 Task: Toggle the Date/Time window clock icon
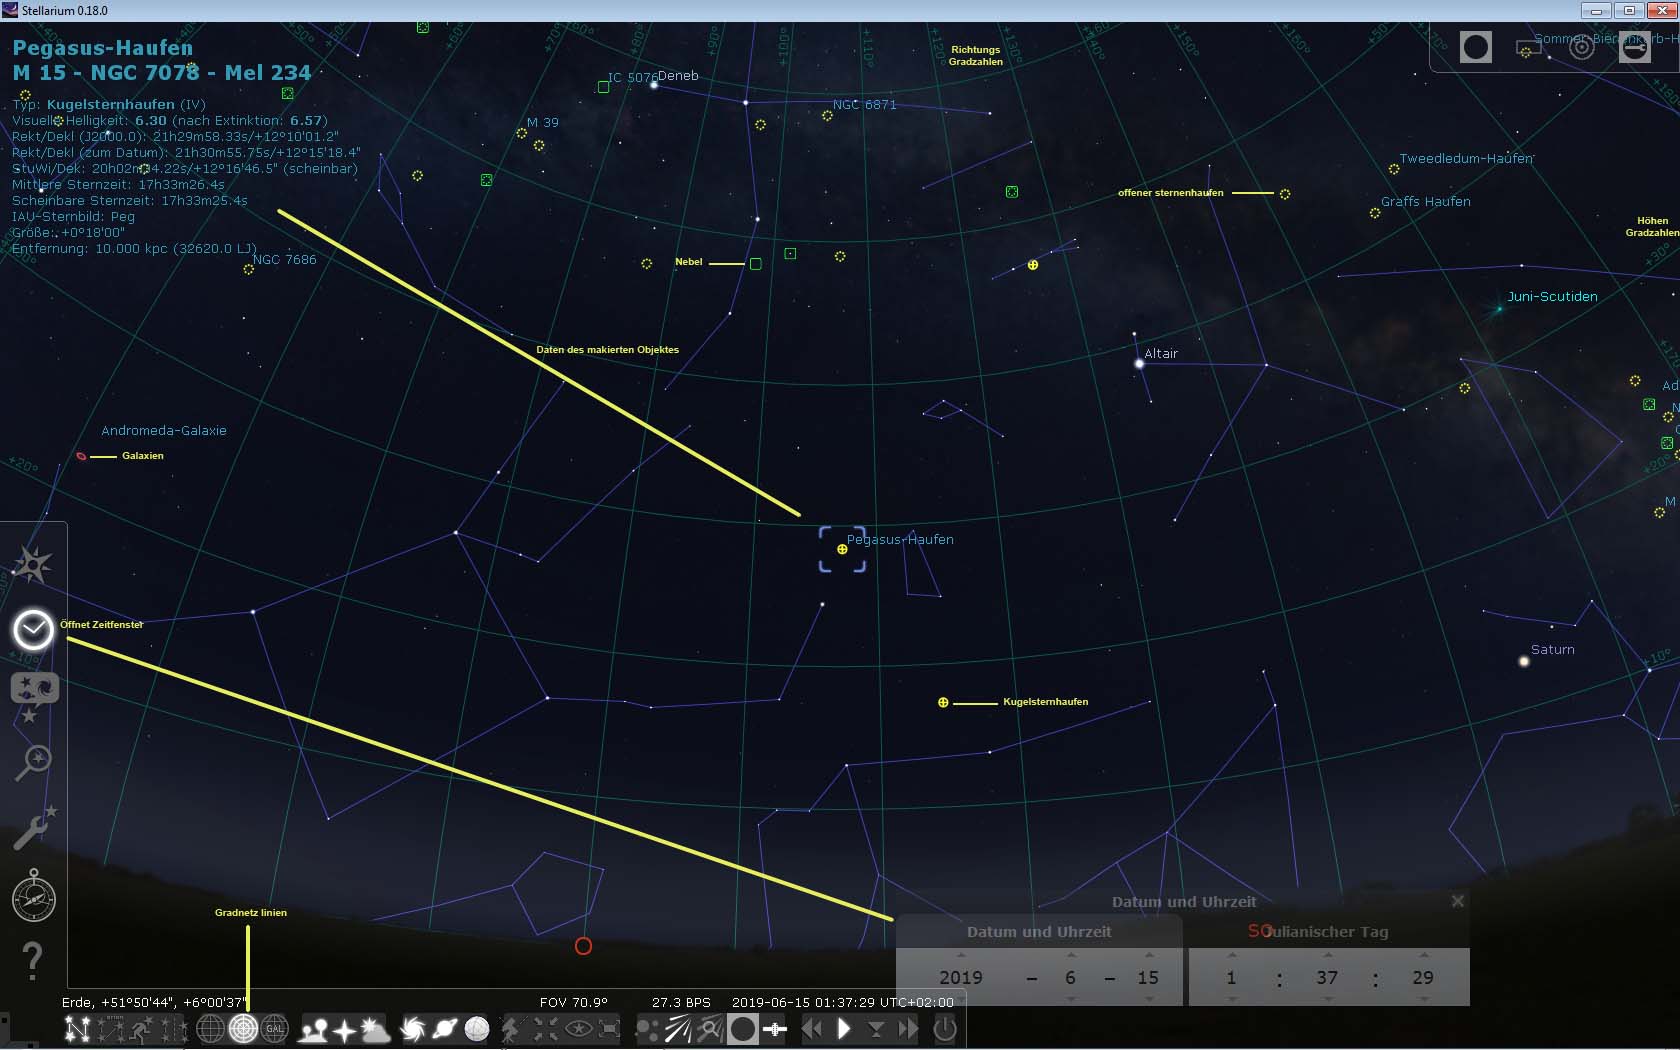click(x=33, y=630)
